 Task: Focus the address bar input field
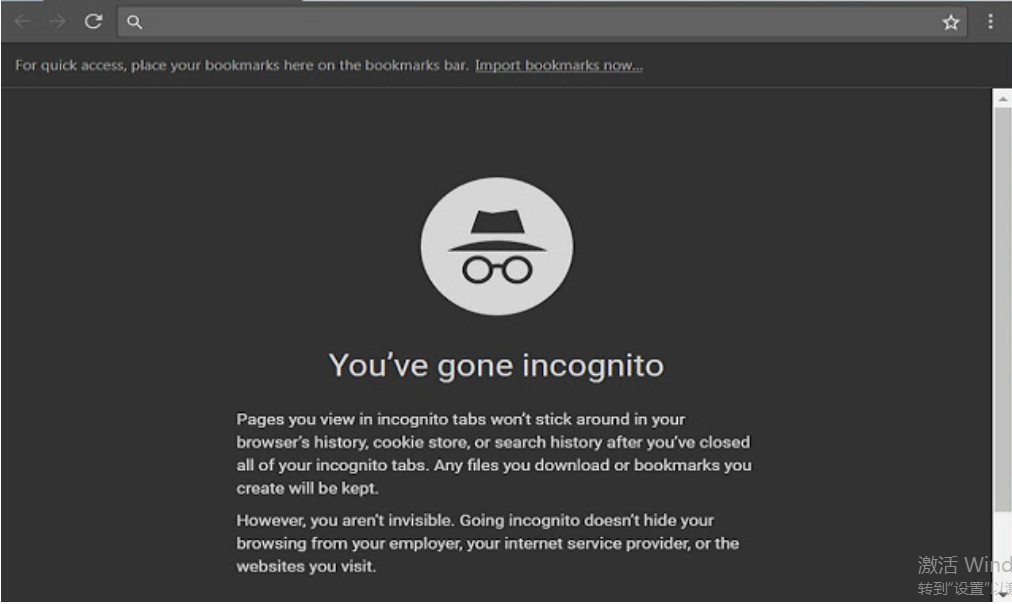point(540,22)
